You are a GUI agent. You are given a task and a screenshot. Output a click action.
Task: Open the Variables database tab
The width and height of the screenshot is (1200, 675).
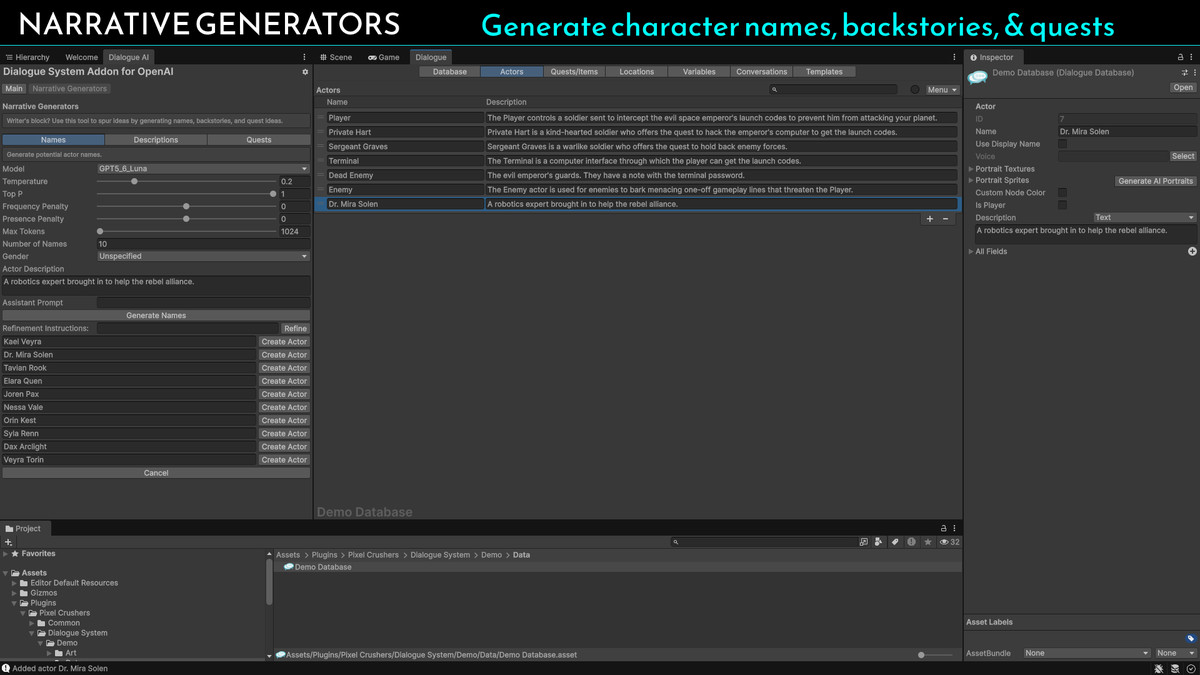(x=699, y=72)
